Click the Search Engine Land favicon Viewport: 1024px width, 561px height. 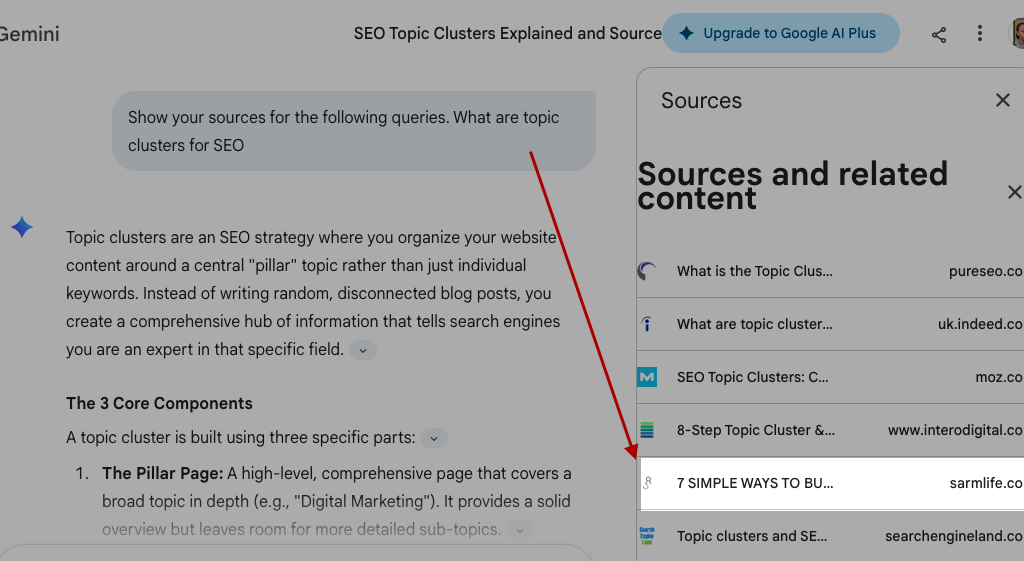click(647, 536)
